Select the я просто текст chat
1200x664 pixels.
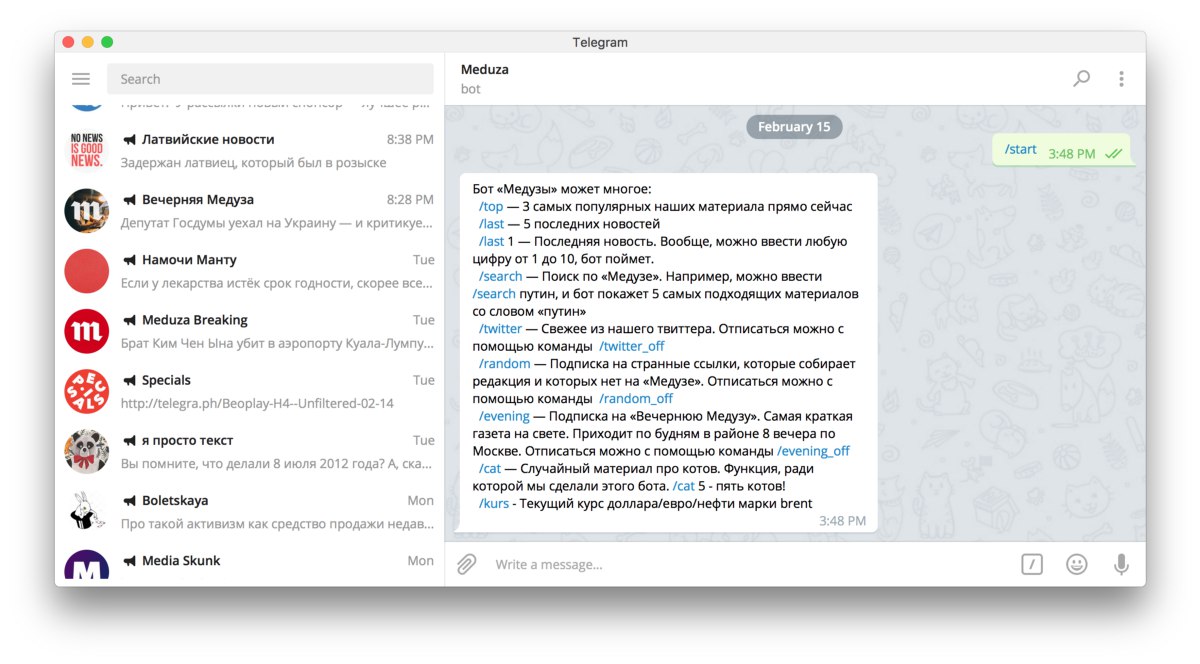point(250,451)
